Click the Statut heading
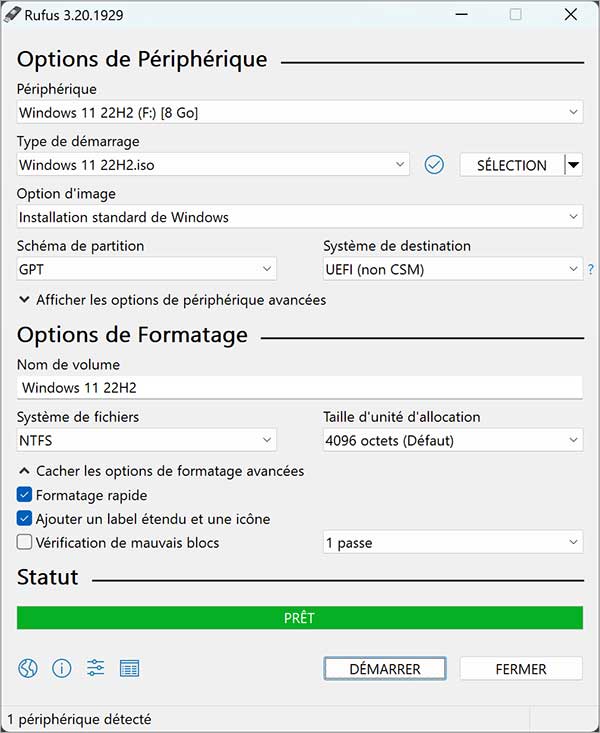The image size is (600, 733). click(48, 577)
